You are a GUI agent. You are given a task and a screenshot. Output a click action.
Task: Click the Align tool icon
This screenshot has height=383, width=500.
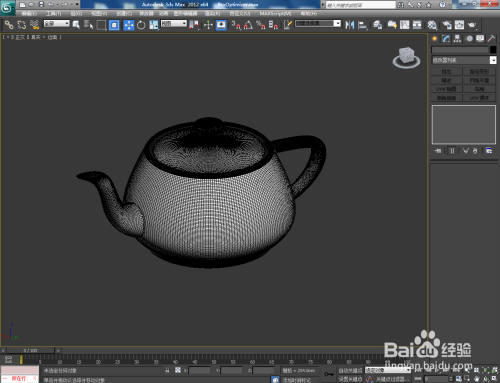point(362,25)
